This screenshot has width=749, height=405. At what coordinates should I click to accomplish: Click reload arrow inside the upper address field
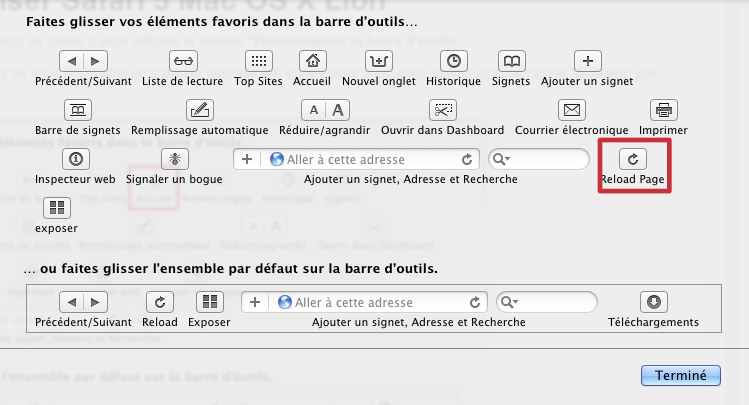click(467, 160)
